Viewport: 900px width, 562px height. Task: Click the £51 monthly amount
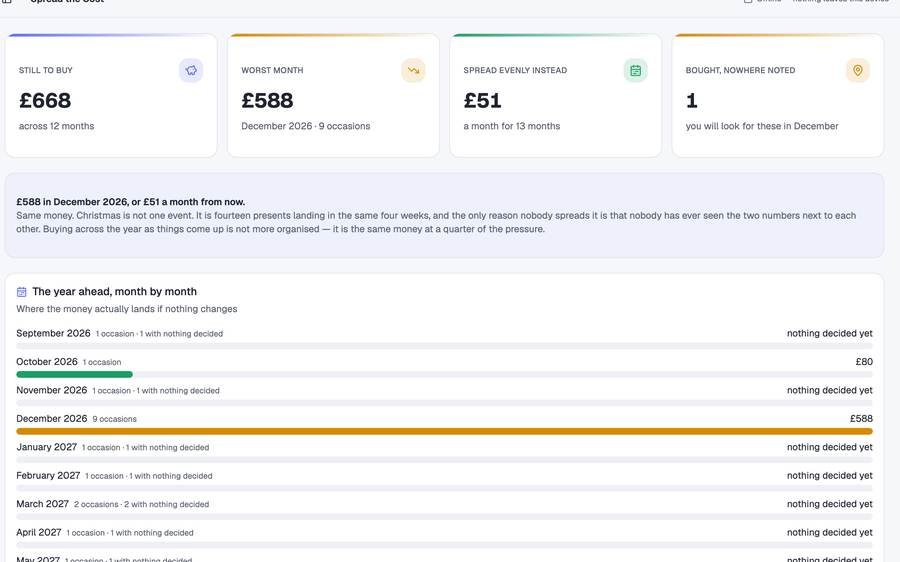coord(482,100)
